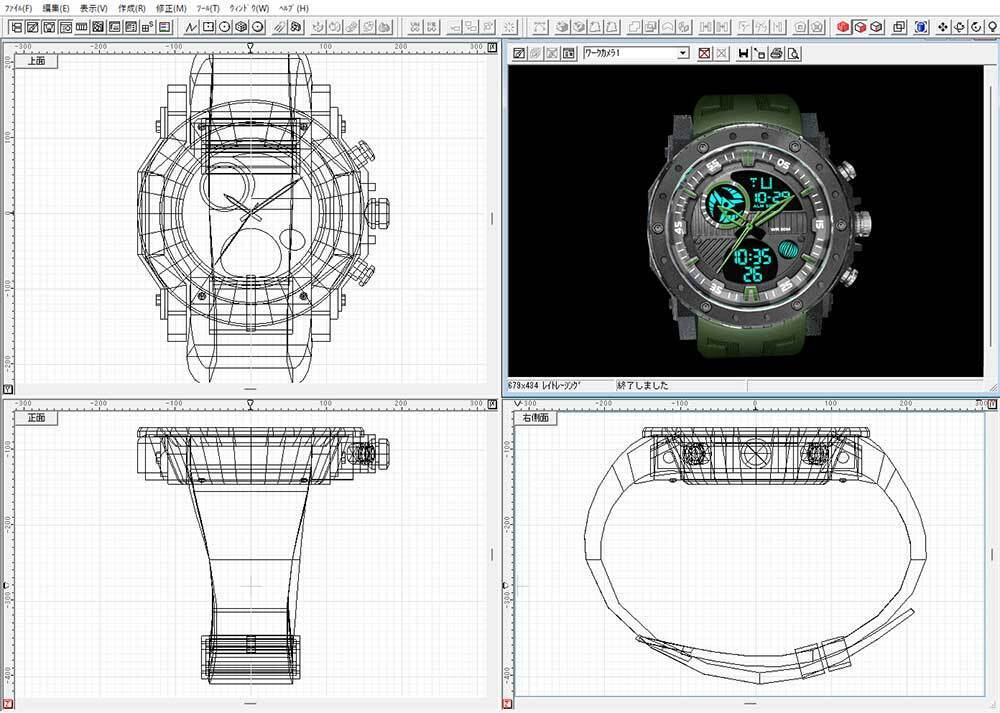Select the four-arrow pan view tool
Screen dimensions: 1000x713
coord(942,27)
